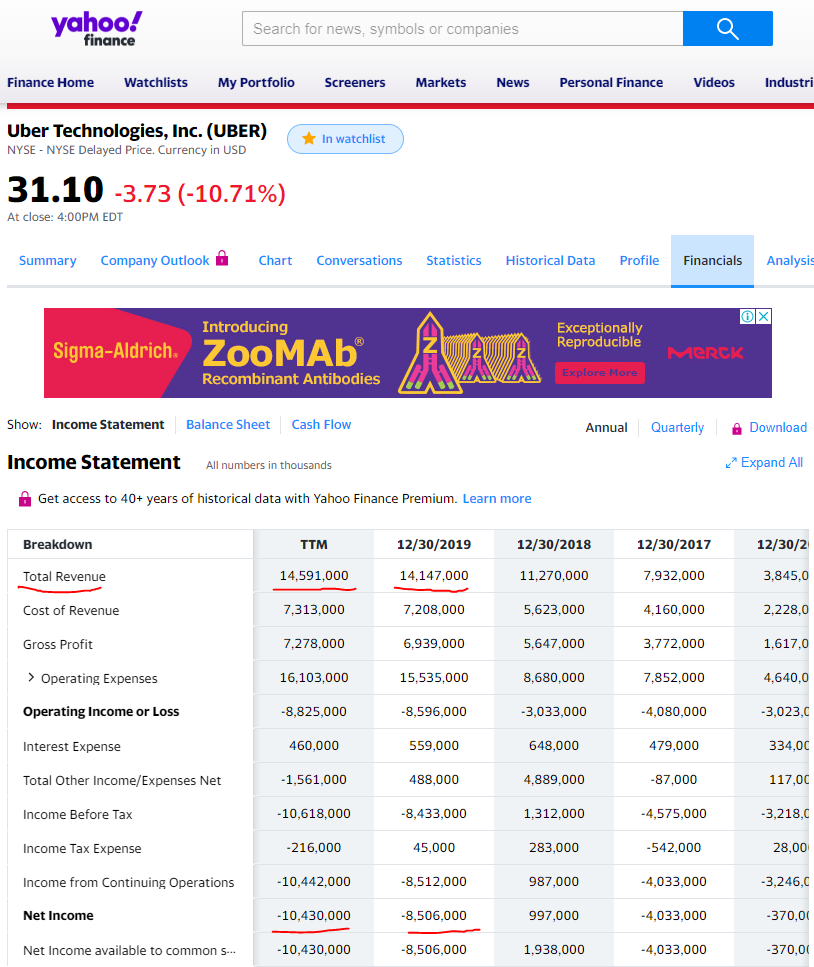Click the ad info icon
Screen dimensions: 814x967
[747, 316]
